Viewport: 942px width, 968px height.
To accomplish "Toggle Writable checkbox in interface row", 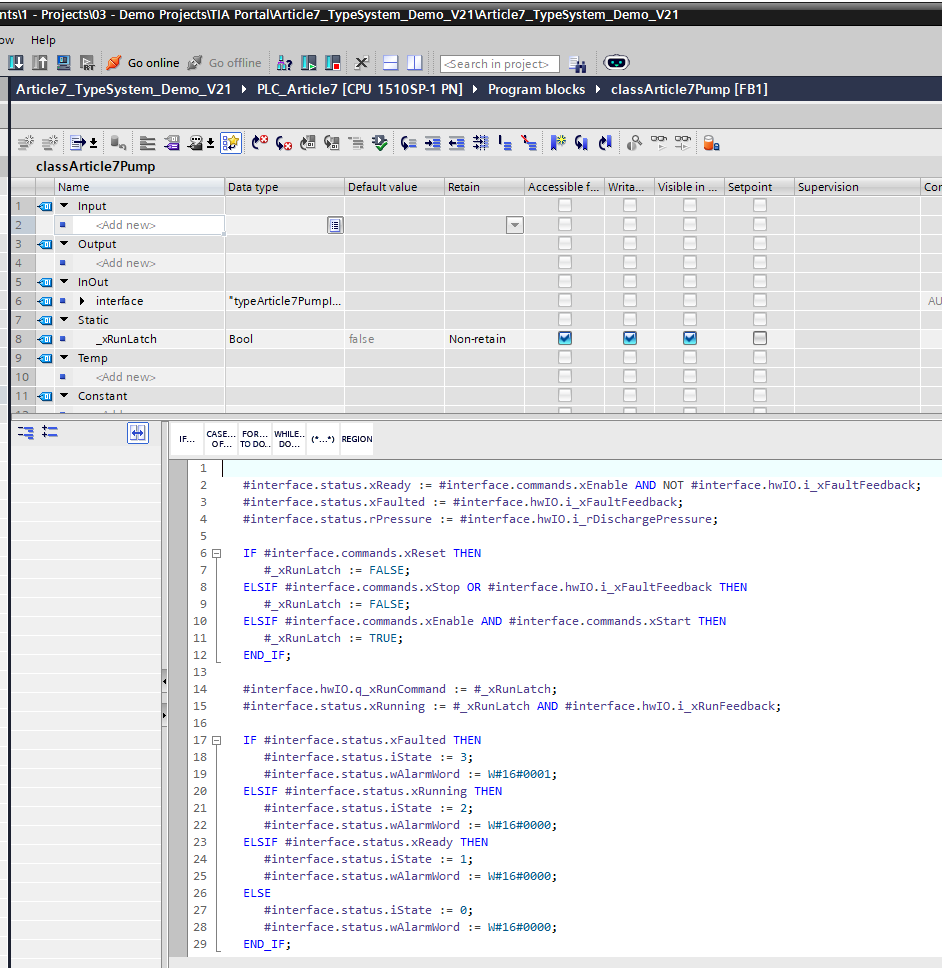I will pyautogui.click(x=630, y=300).
